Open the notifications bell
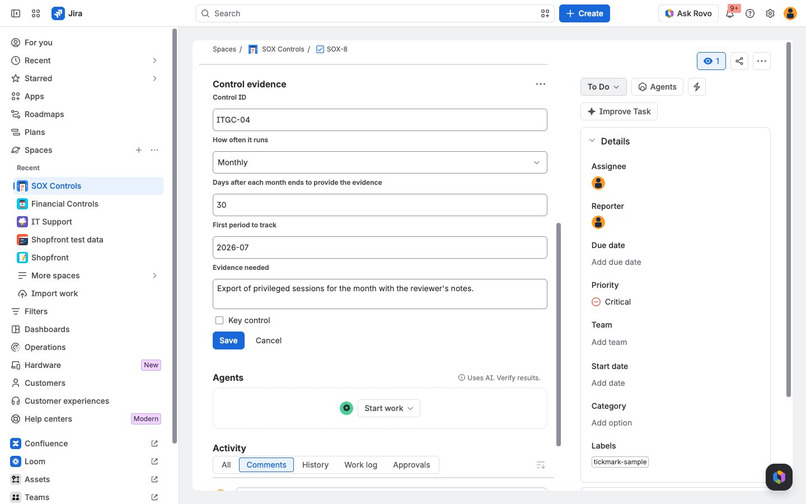 pos(730,13)
